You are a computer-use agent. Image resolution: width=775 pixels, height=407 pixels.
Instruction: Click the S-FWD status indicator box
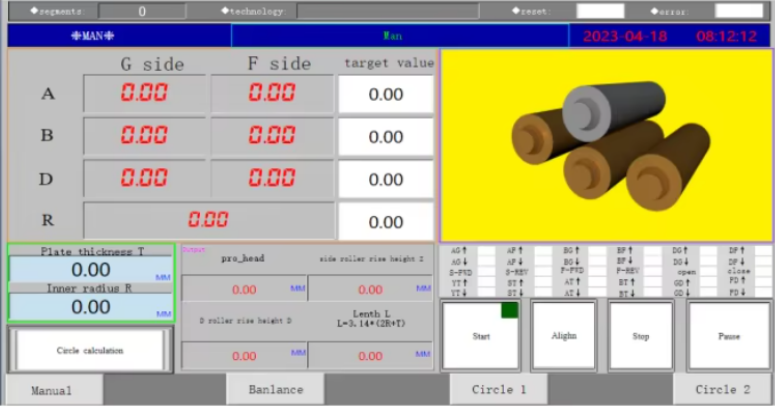pyautogui.click(x=486, y=272)
